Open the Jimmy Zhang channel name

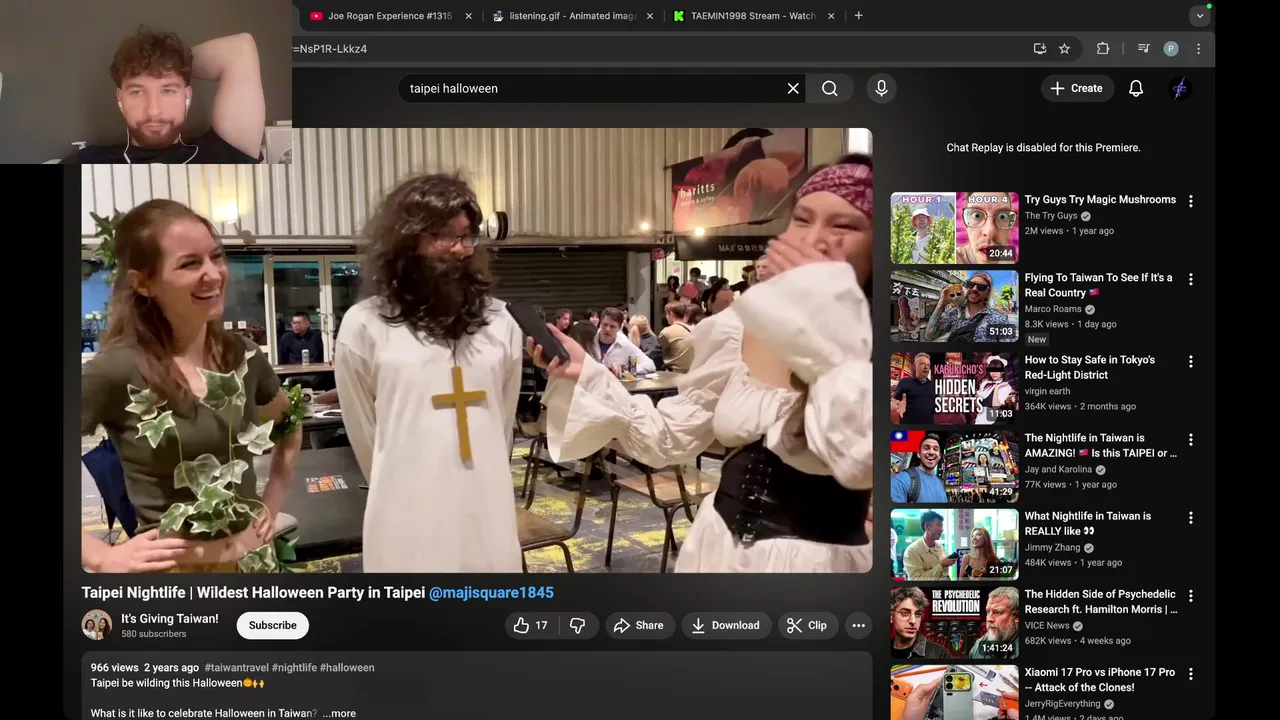tap(1052, 547)
